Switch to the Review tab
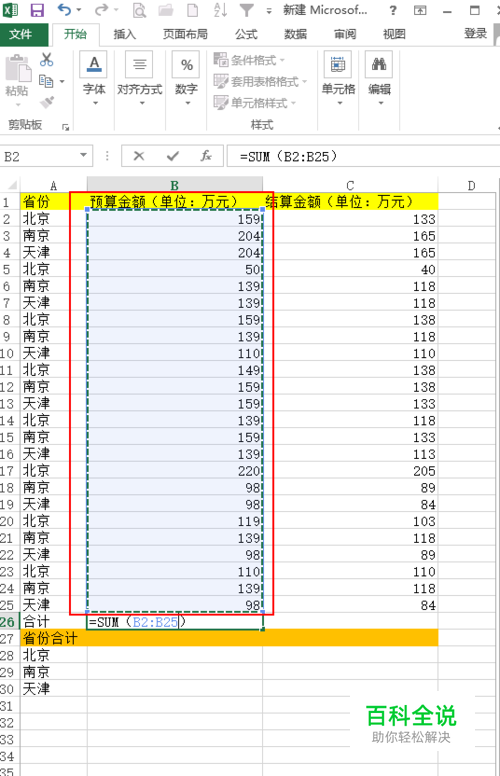The image size is (500, 776). 345,34
